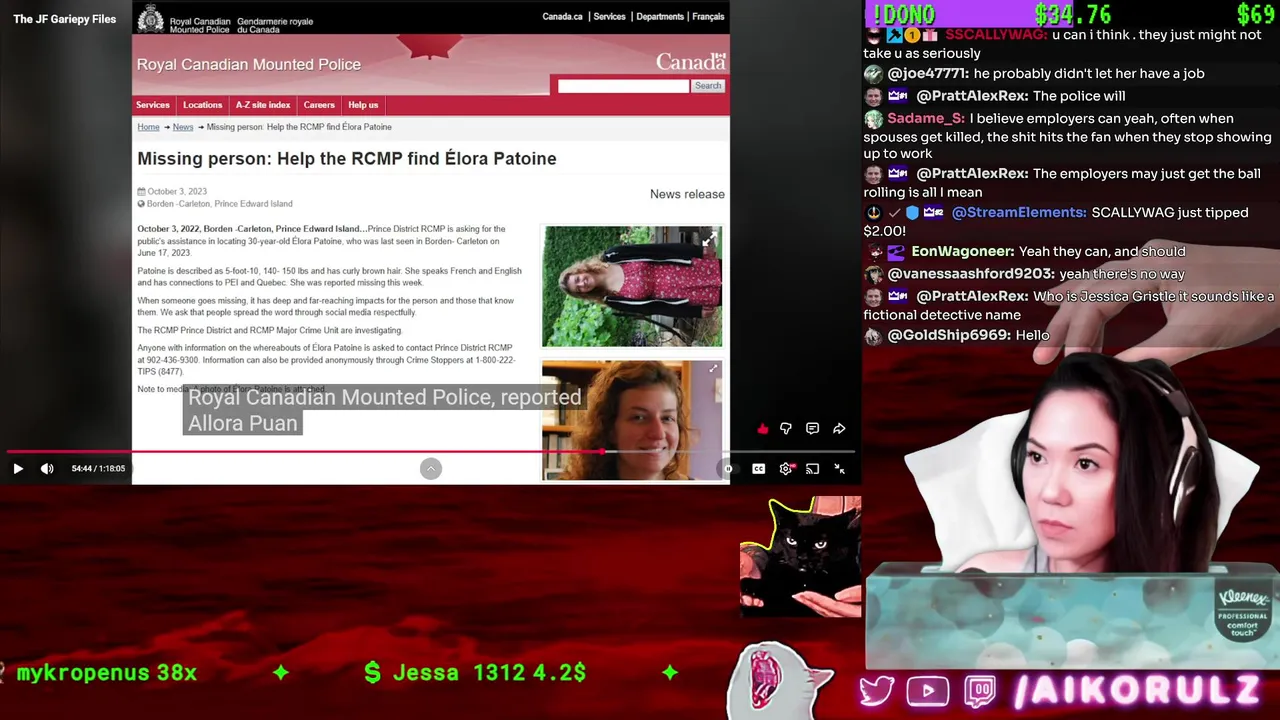Click the location pin icon beside Borden-Carleton

(x=141, y=204)
